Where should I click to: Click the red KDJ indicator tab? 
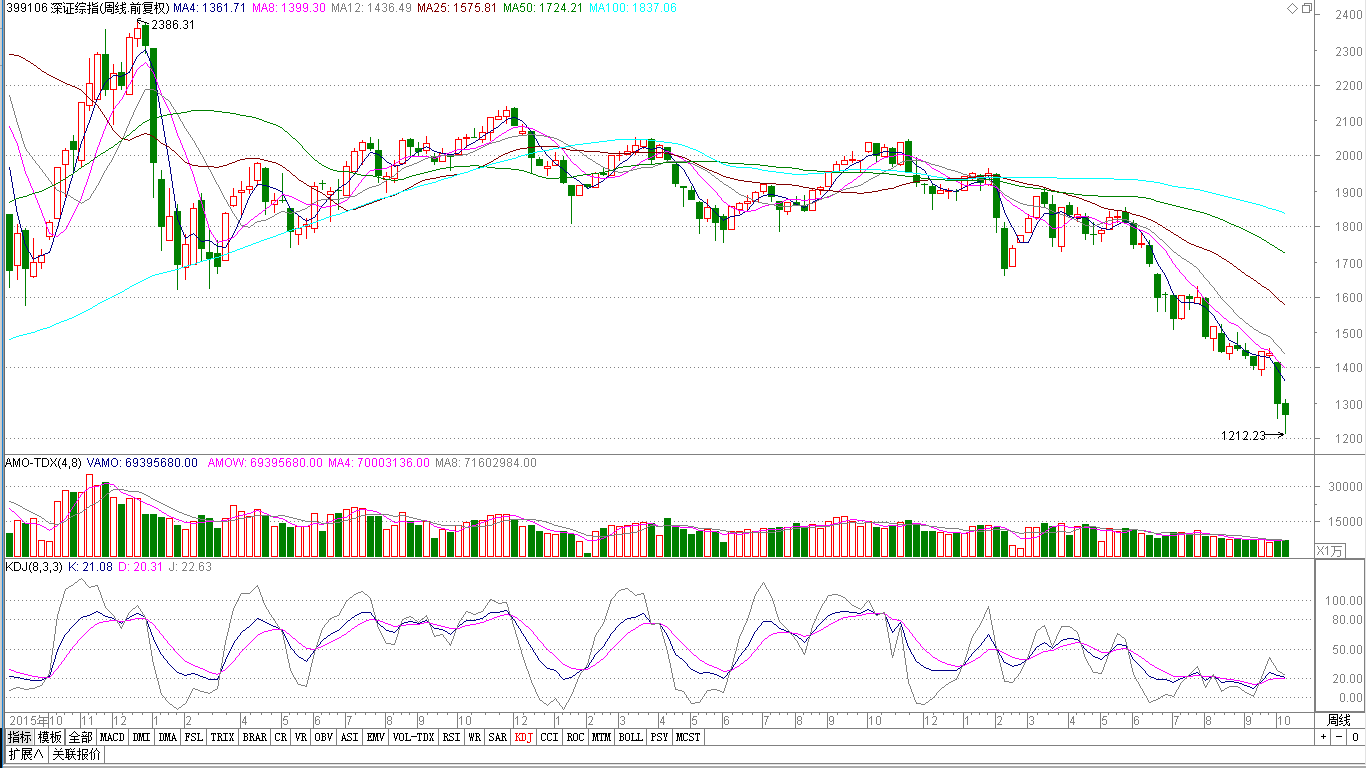524,737
